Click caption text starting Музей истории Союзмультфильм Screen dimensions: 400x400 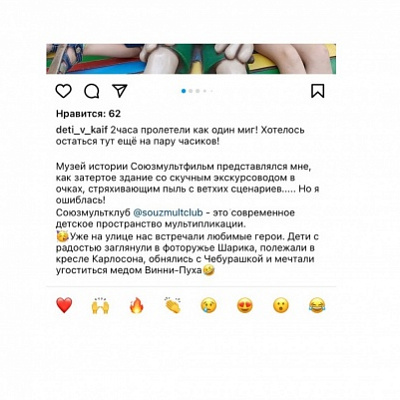[188, 183]
